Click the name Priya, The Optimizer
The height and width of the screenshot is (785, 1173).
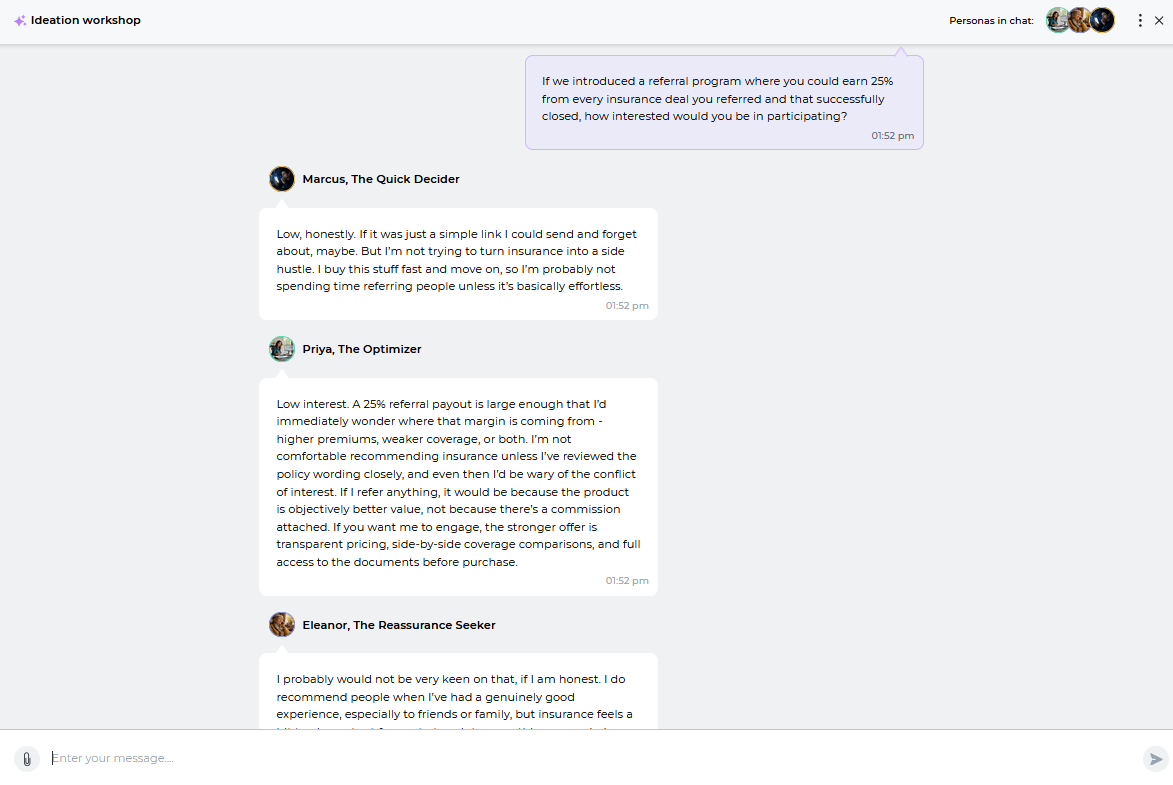pyautogui.click(x=361, y=349)
